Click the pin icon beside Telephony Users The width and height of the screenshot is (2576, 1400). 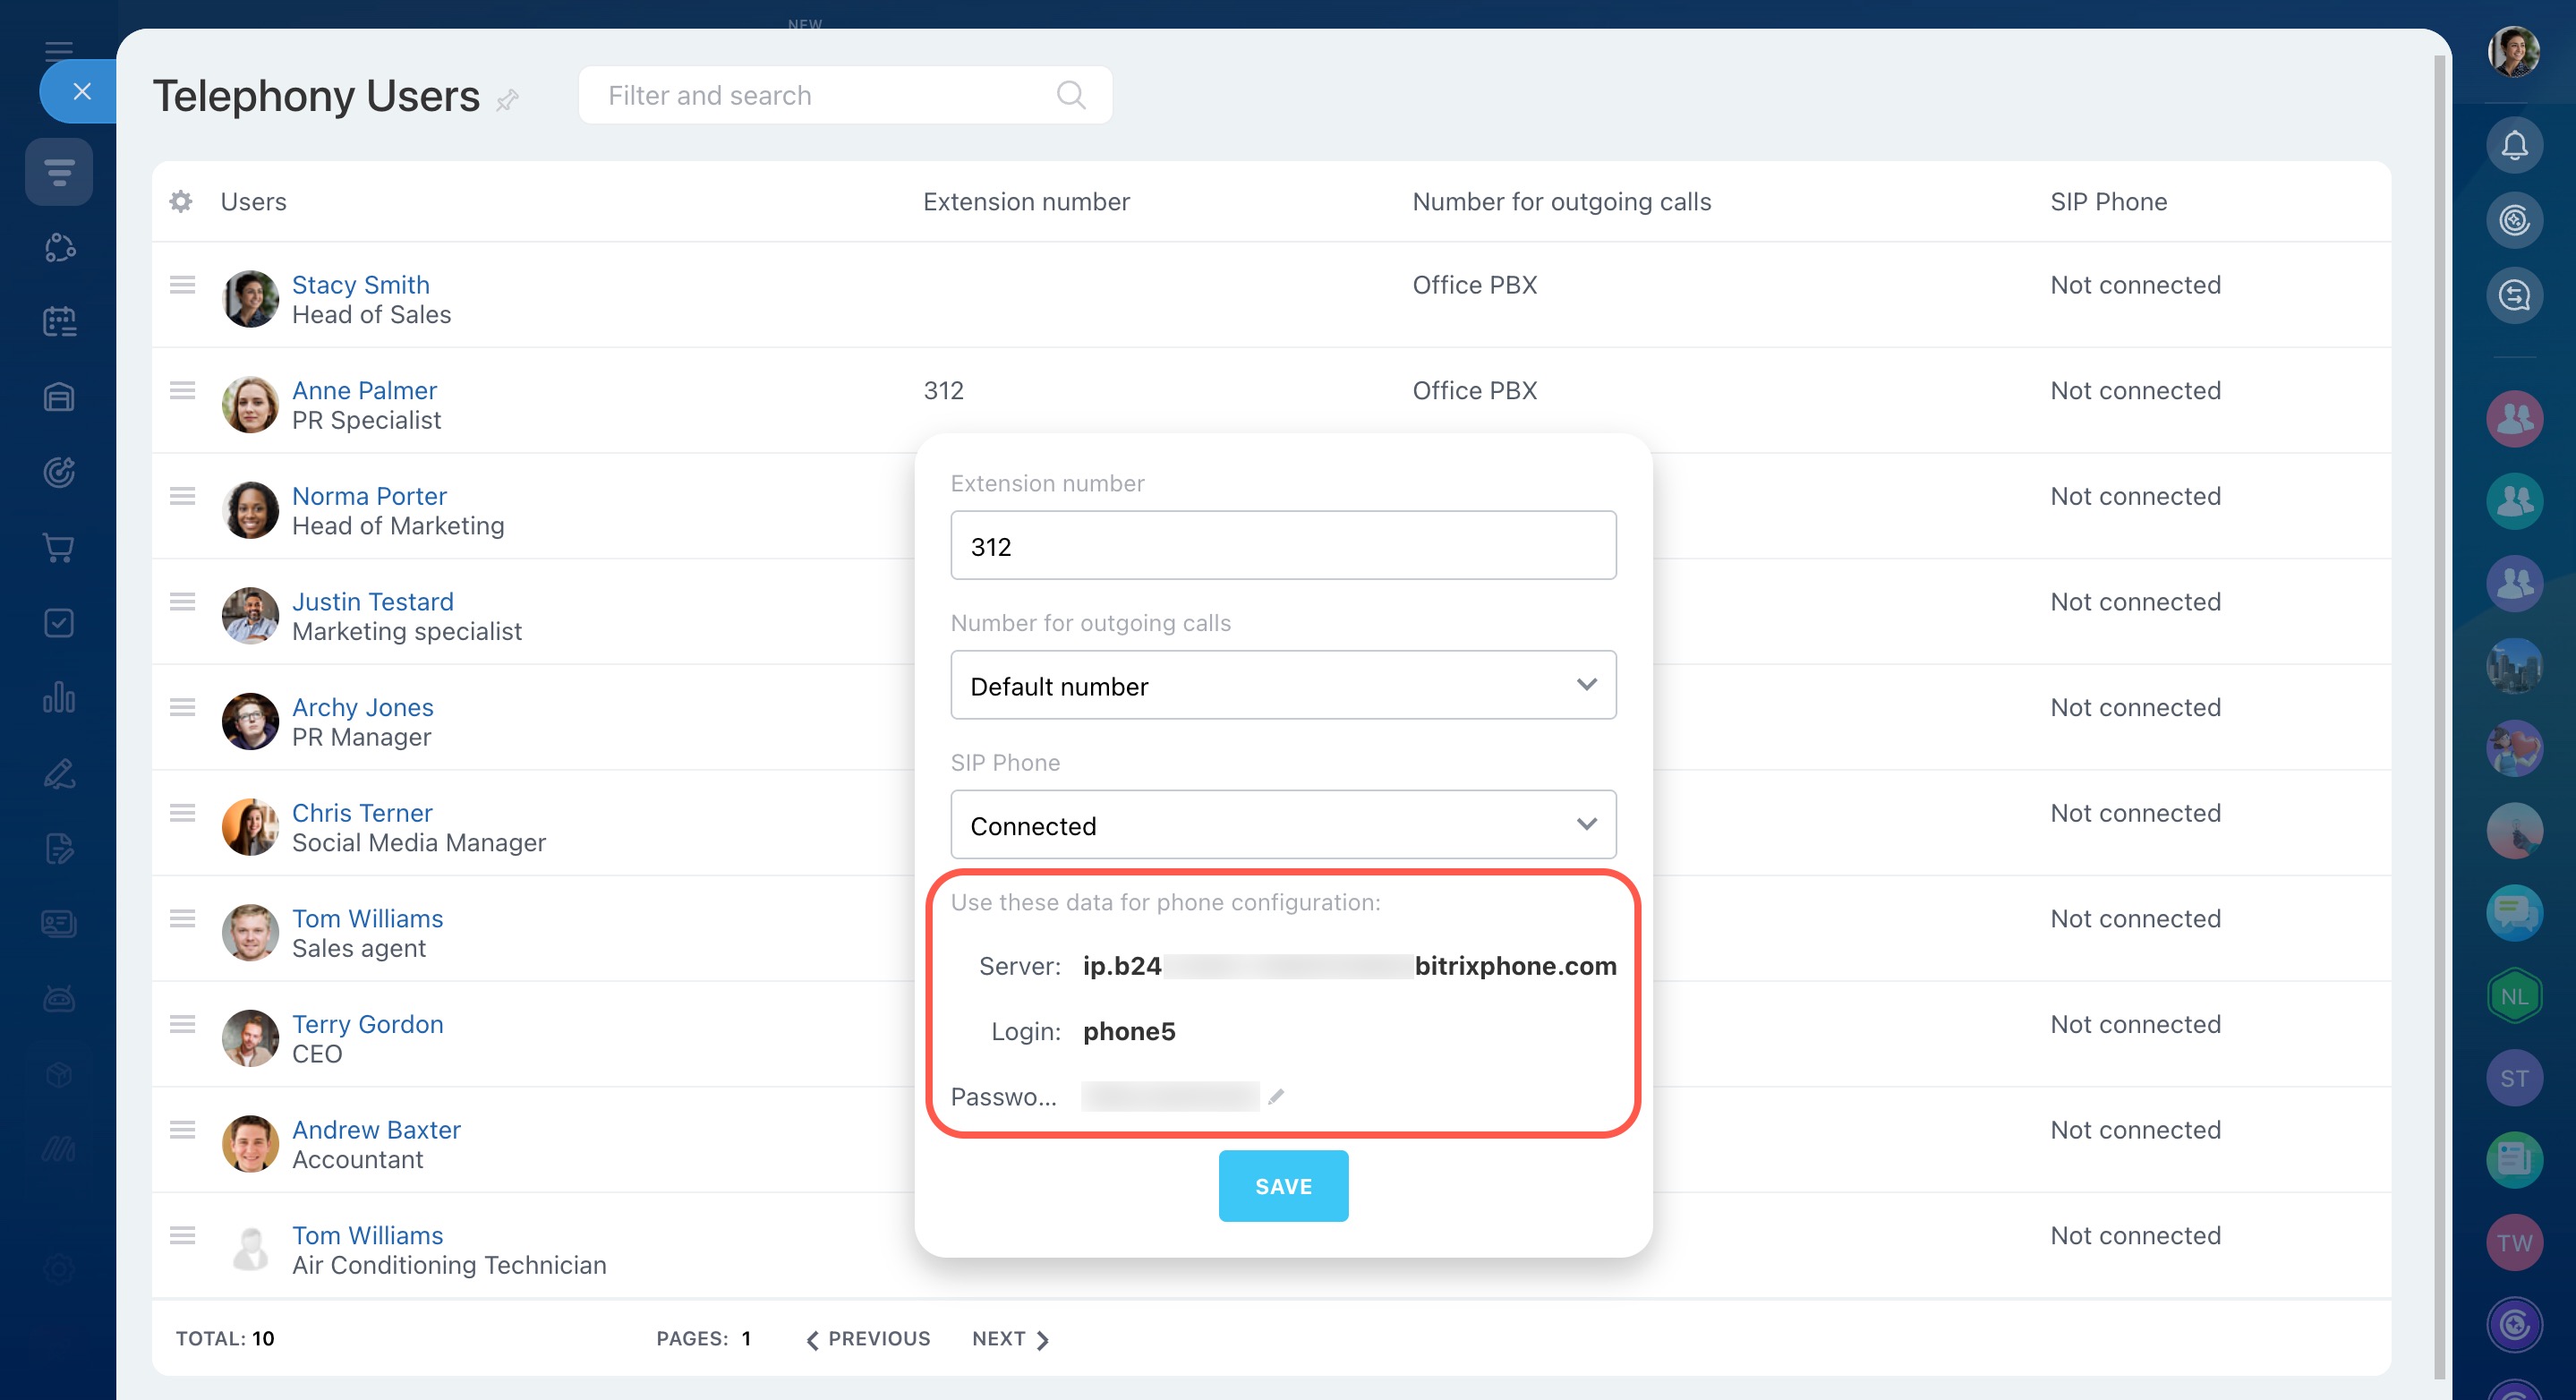[x=508, y=99]
